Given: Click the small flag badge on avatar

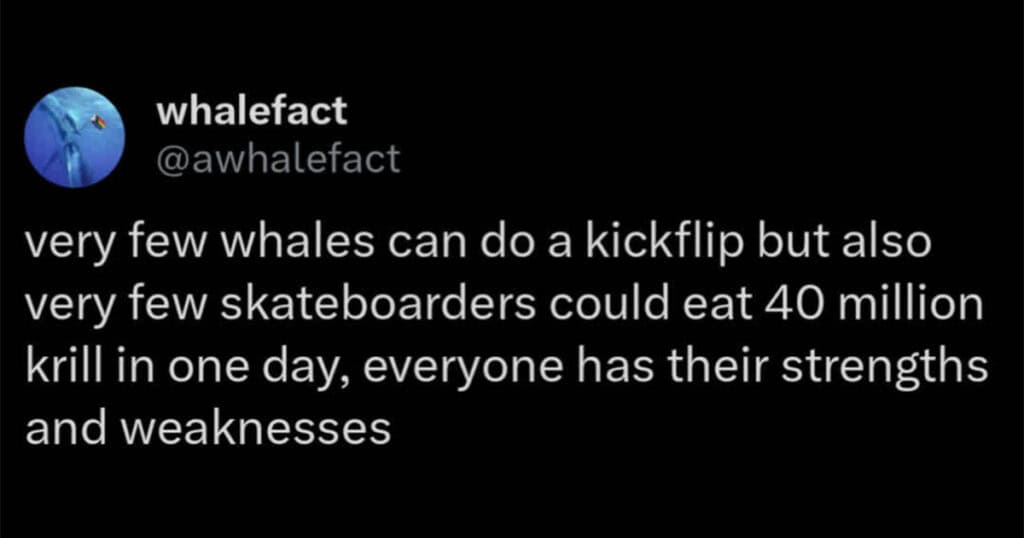Looking at the screenshot, I should (x=99, y=121).
